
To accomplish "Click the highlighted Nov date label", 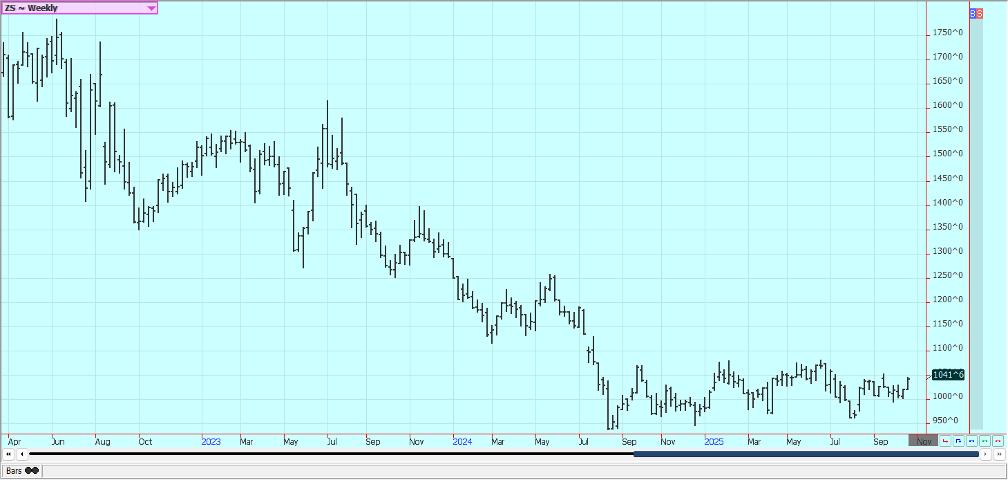I will click(923, 441).
